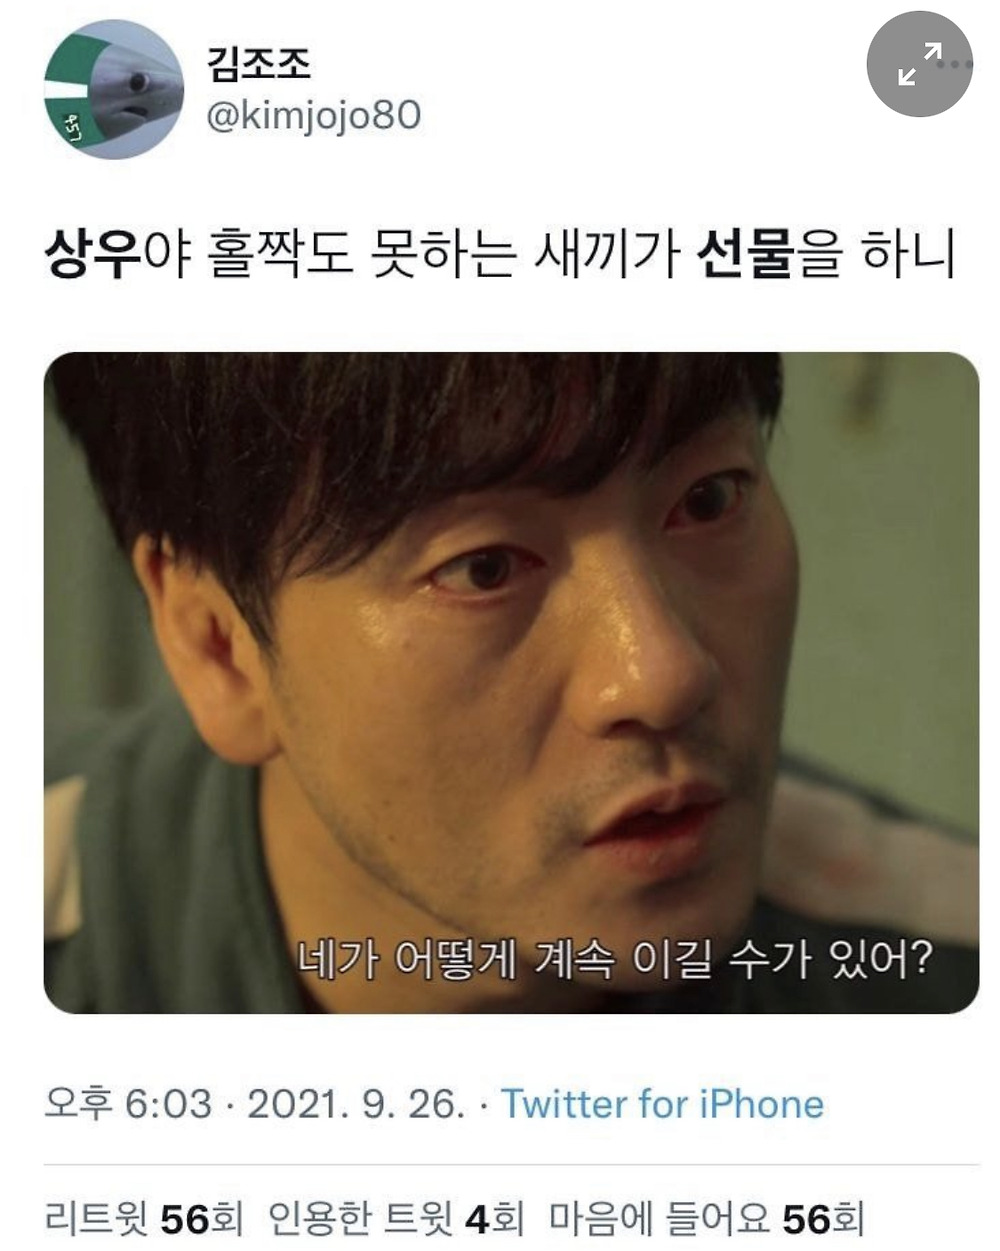View the 리트윗 56회 list
The height and width of the screenshot is (1251, 1000).
coord(144,1219)
